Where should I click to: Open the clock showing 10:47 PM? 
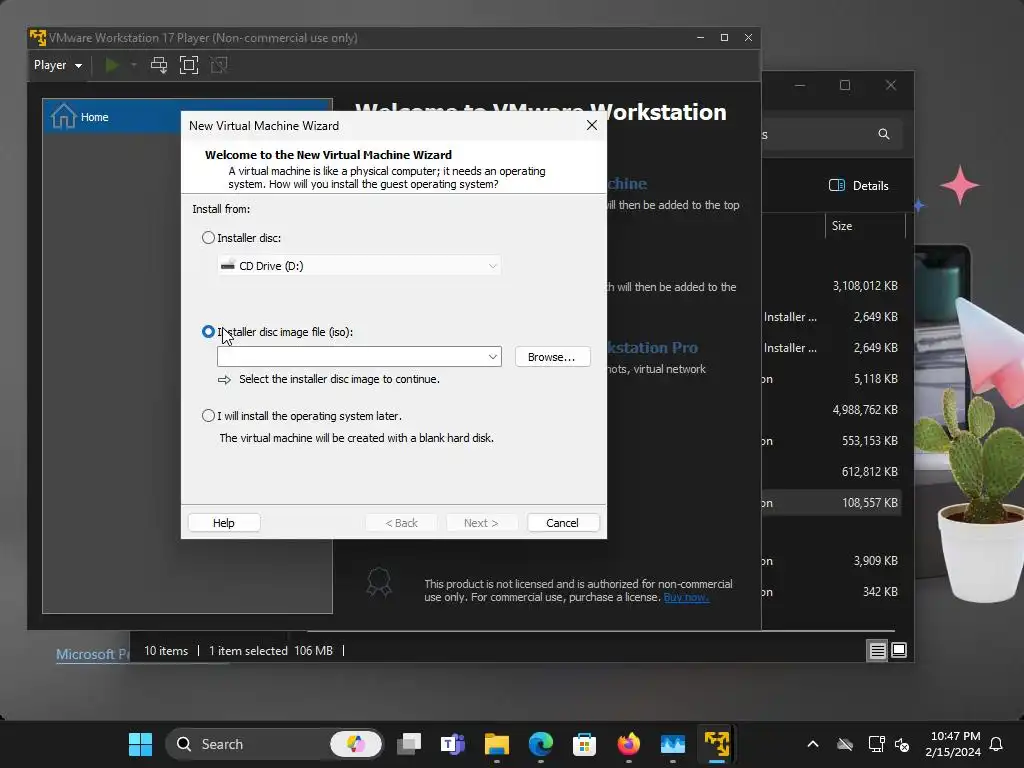point(953,744)
